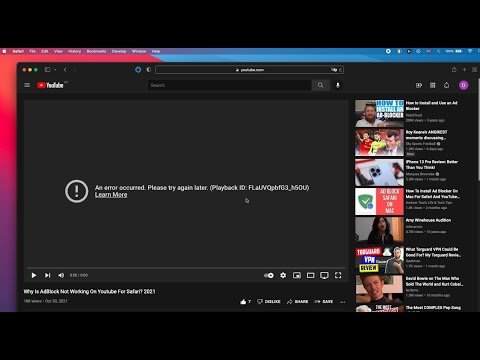
Task: Open the YouTube apps grid
Action: (x=433, y=85)
